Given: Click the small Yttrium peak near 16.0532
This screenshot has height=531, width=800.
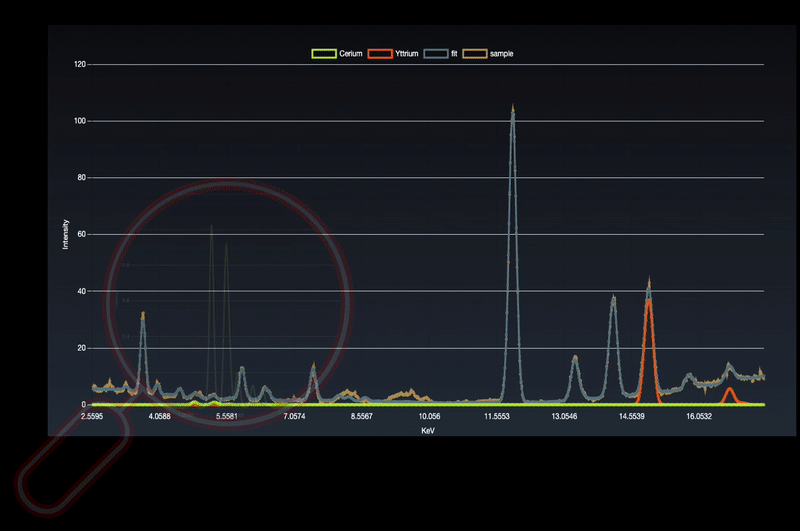Looking at the screenshot, I should tap(730, 392).
